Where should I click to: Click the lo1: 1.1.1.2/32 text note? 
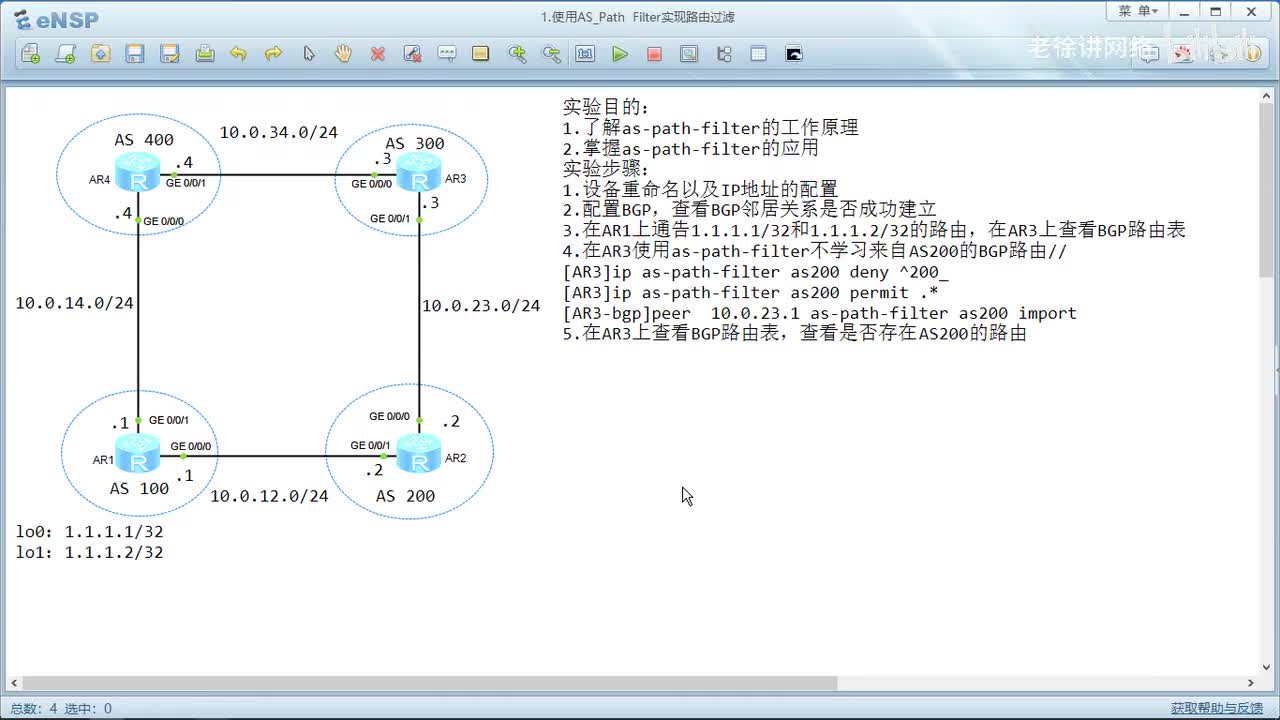coord(89,552)
